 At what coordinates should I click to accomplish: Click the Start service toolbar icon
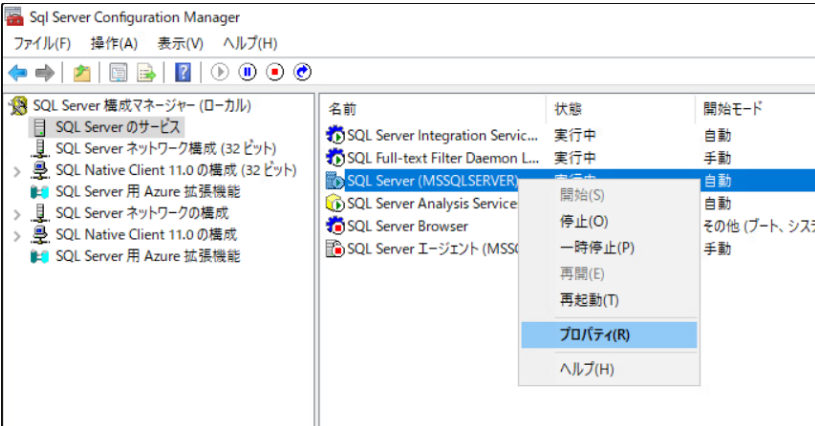click(219, 72)
